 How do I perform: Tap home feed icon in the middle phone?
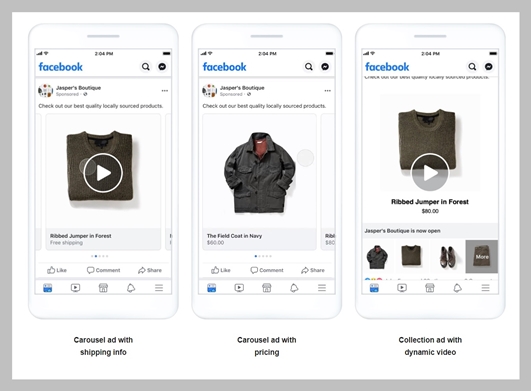[x=212, y=288]
